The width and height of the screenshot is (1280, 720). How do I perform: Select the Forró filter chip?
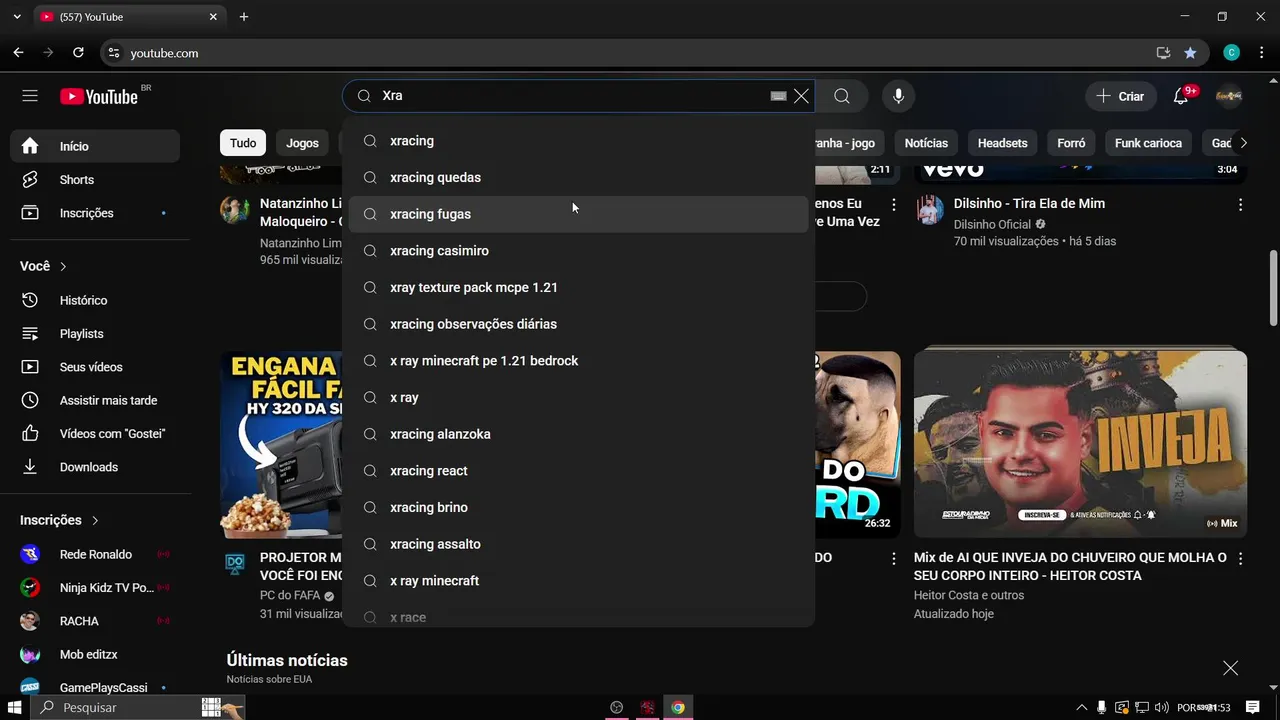(1071, 143)
